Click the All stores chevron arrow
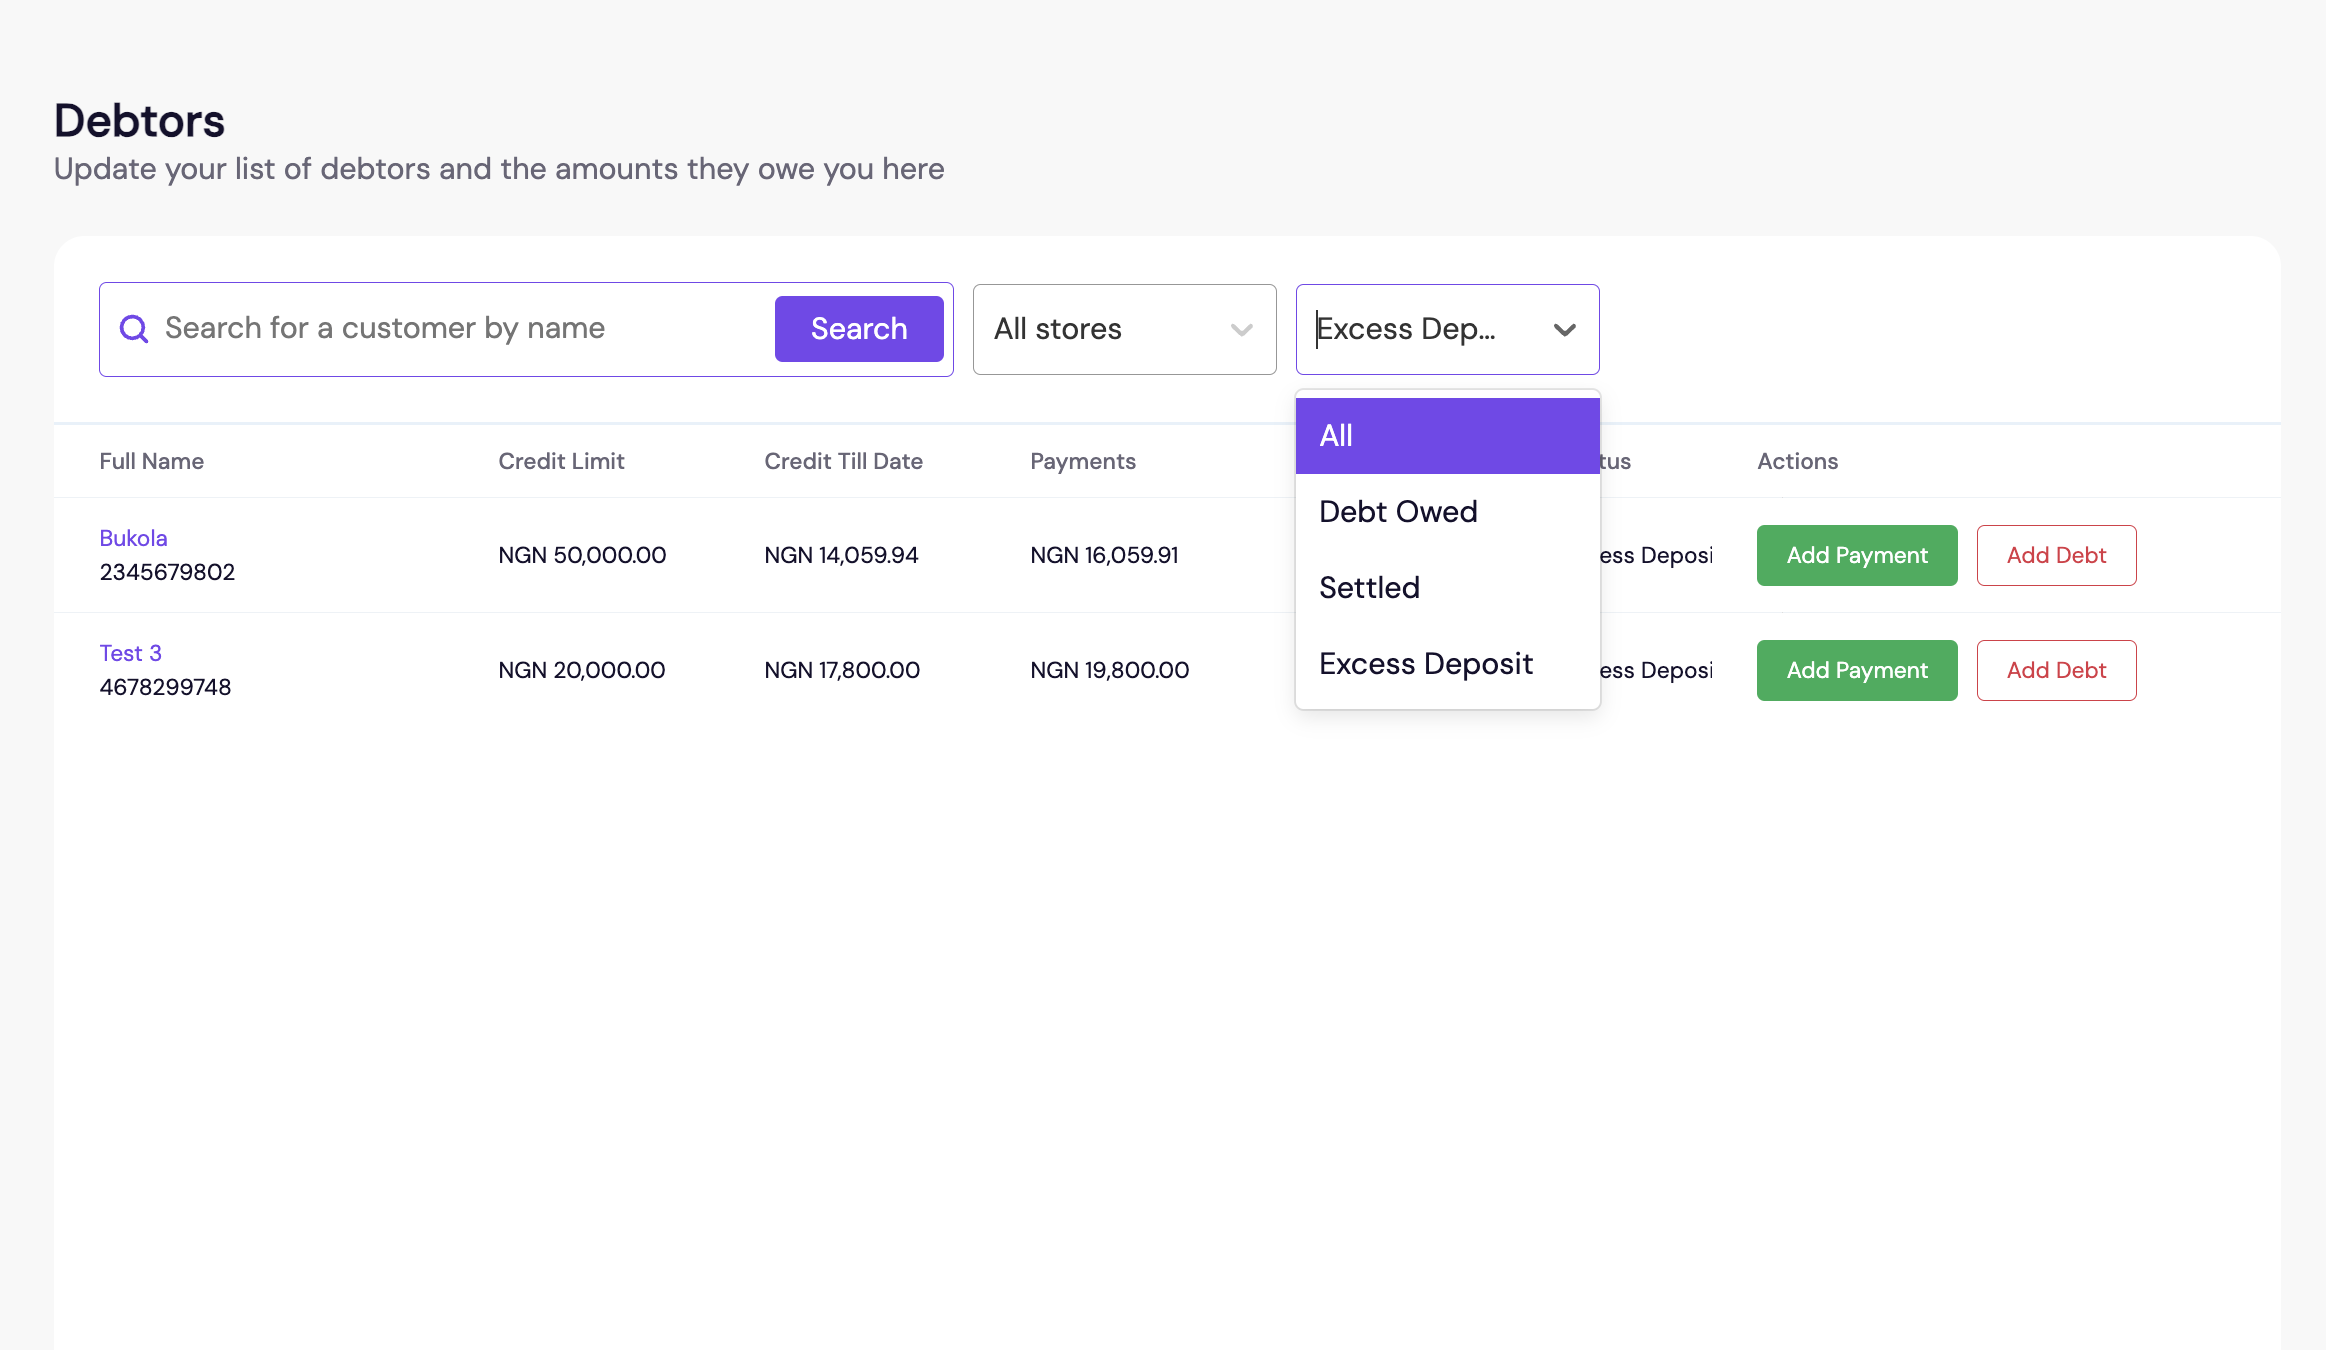 click(x=1241, y=330)
